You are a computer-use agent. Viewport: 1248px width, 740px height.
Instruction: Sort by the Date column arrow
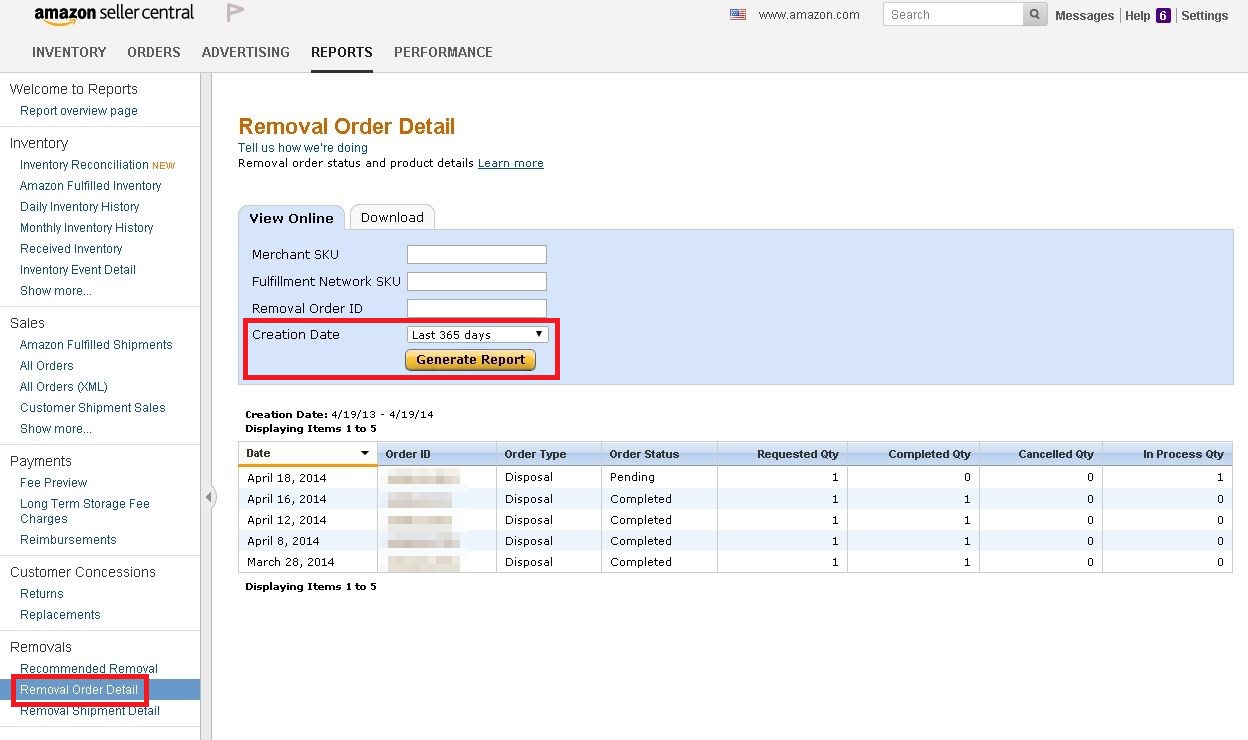point(365,454)
